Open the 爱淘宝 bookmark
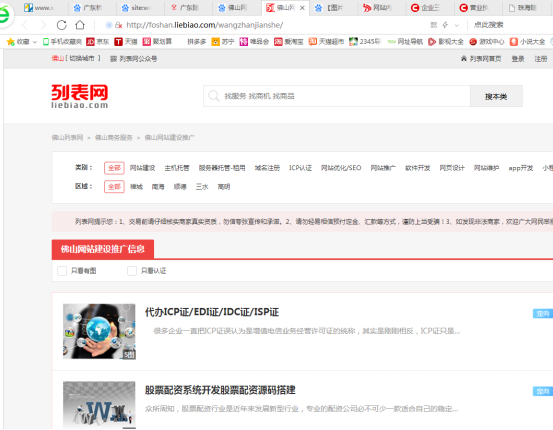 pos(288,42)
